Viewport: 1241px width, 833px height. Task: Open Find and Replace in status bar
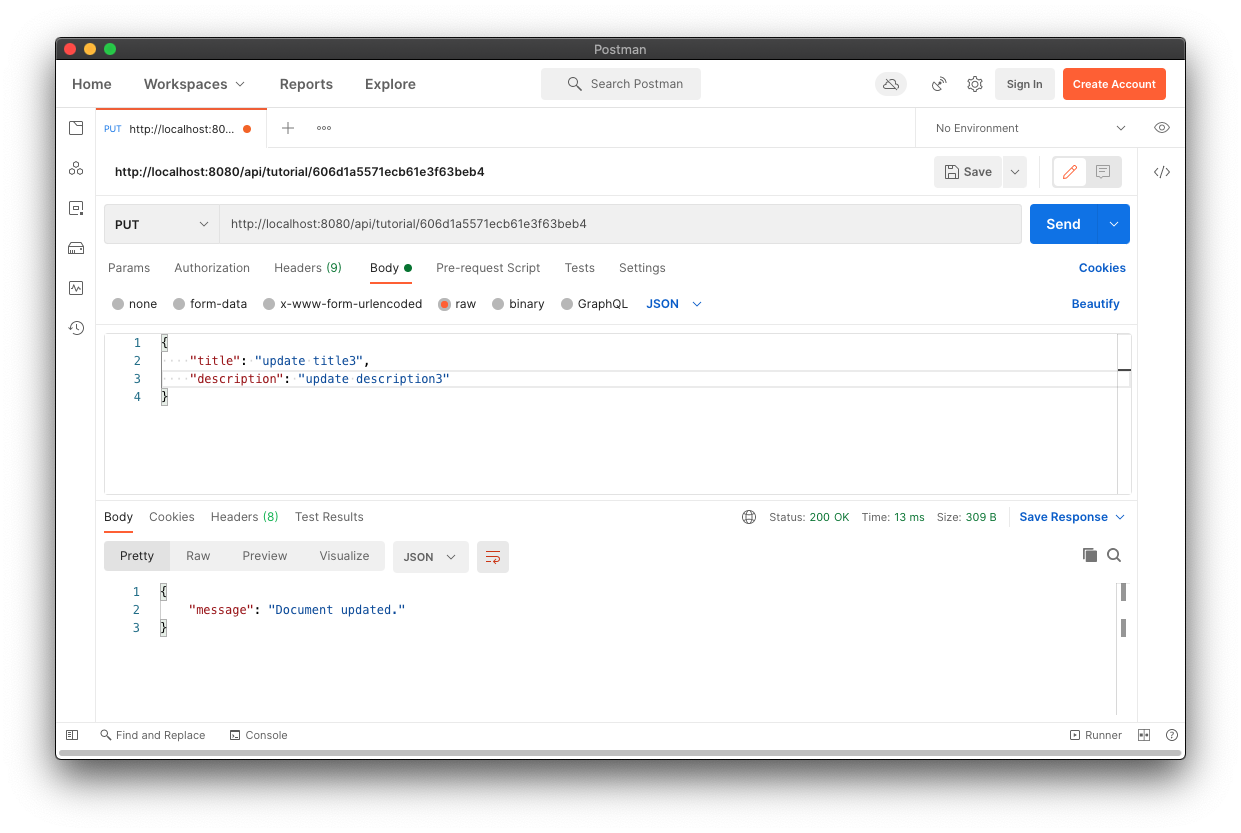tap(152, 735)
